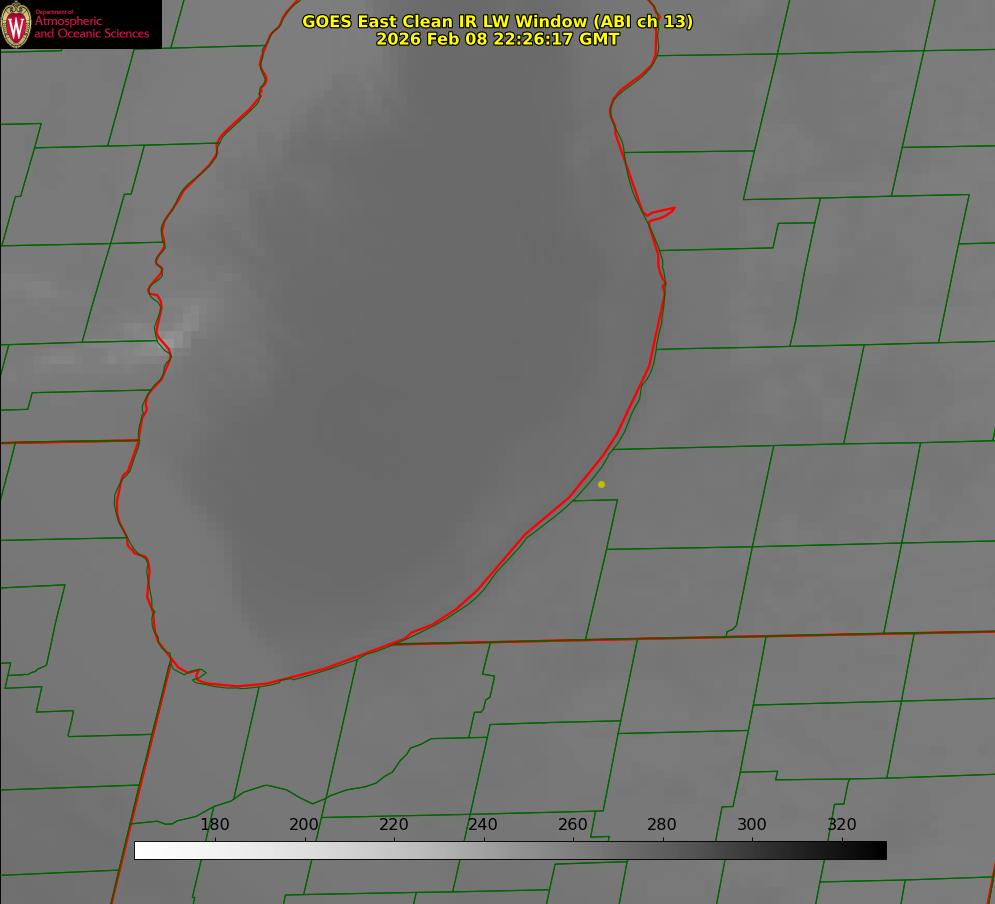Click the 260 colorbar tick label
995x904 pixels.
click(572, 825)
